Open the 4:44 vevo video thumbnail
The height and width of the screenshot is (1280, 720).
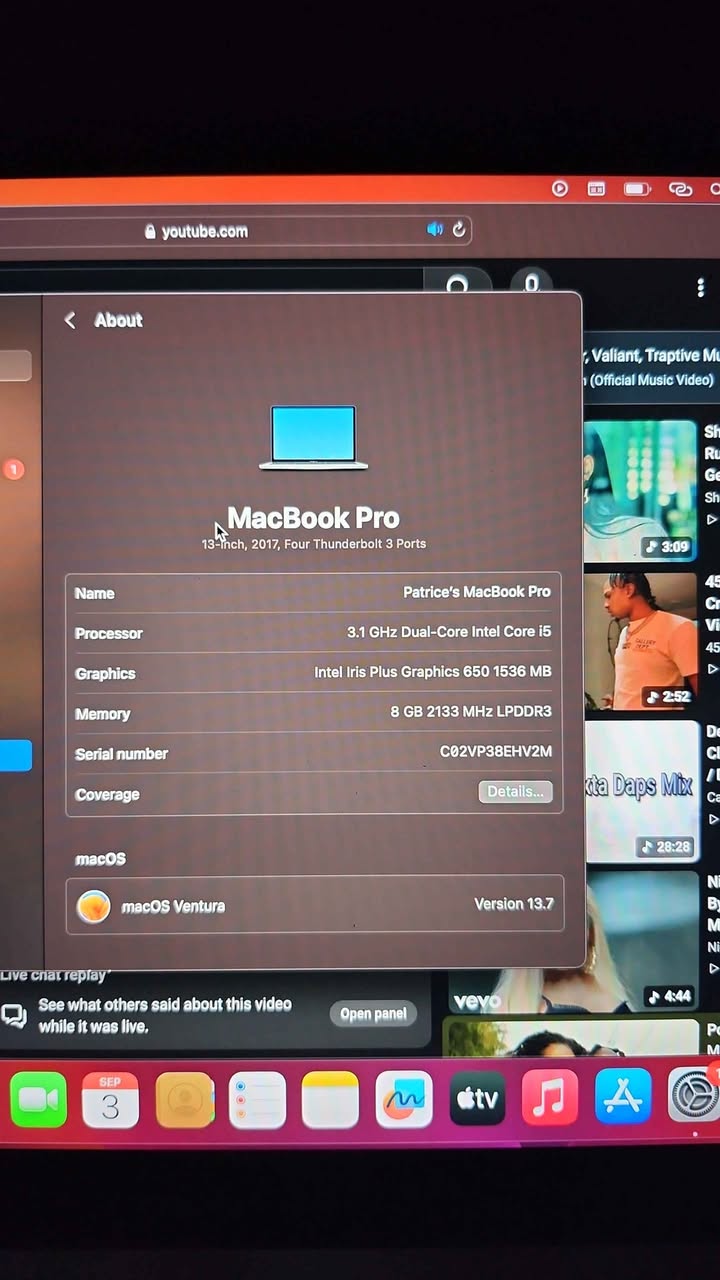(573, 943)
